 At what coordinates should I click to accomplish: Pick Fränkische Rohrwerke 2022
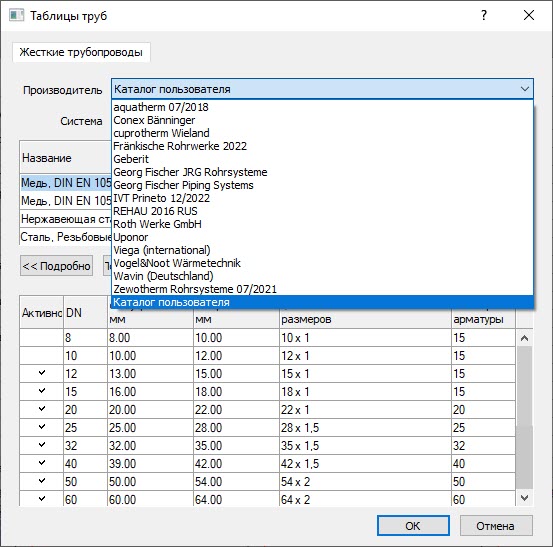coord(322,146)
